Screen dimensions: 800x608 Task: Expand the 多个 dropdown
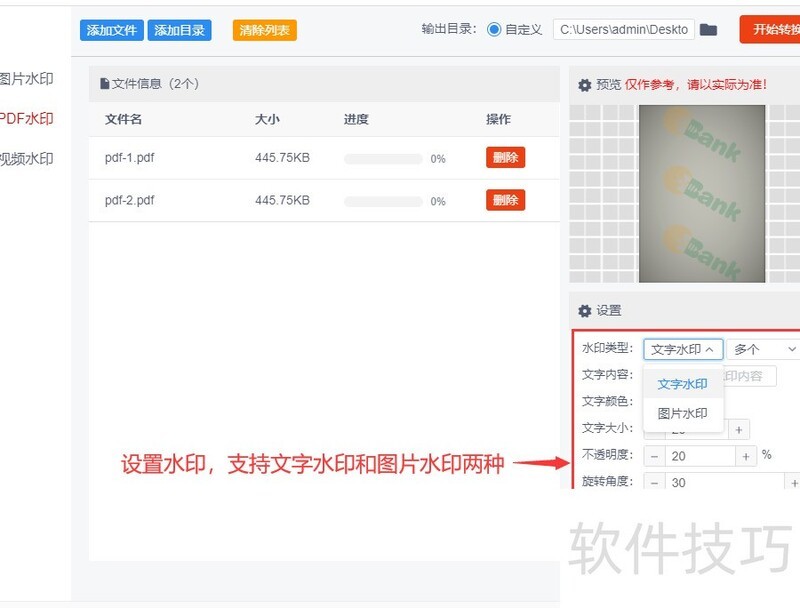(x=763, y=349)
